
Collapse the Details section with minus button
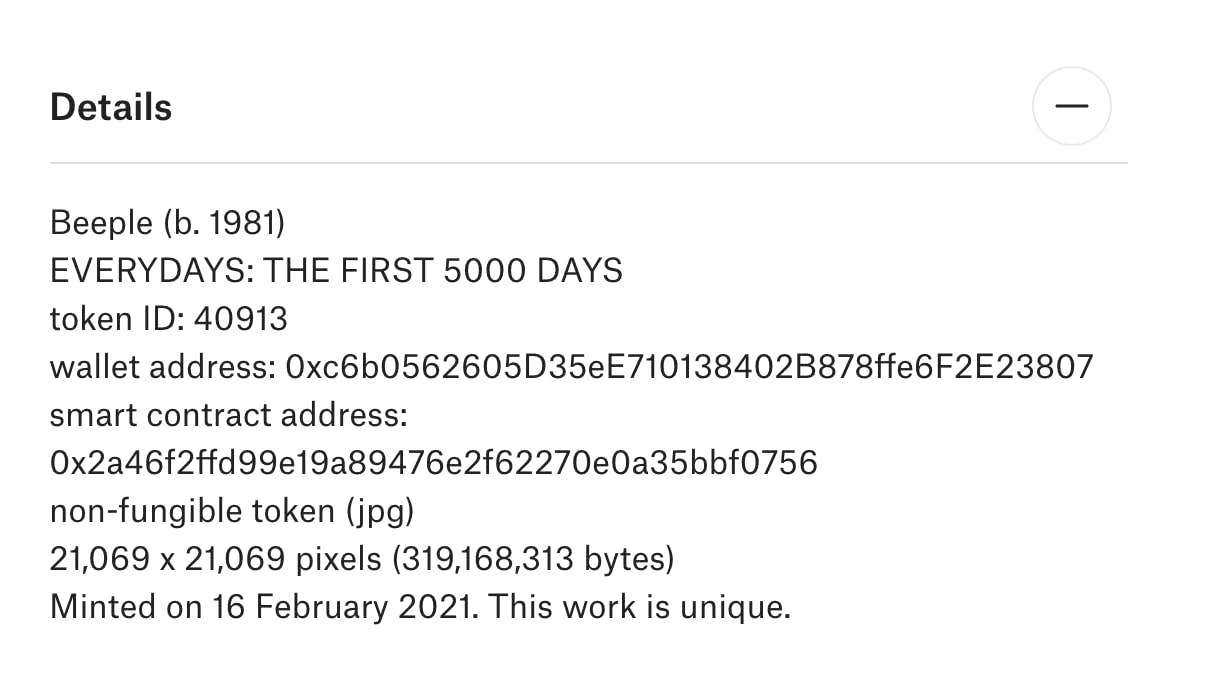[x=1071, y=106]
